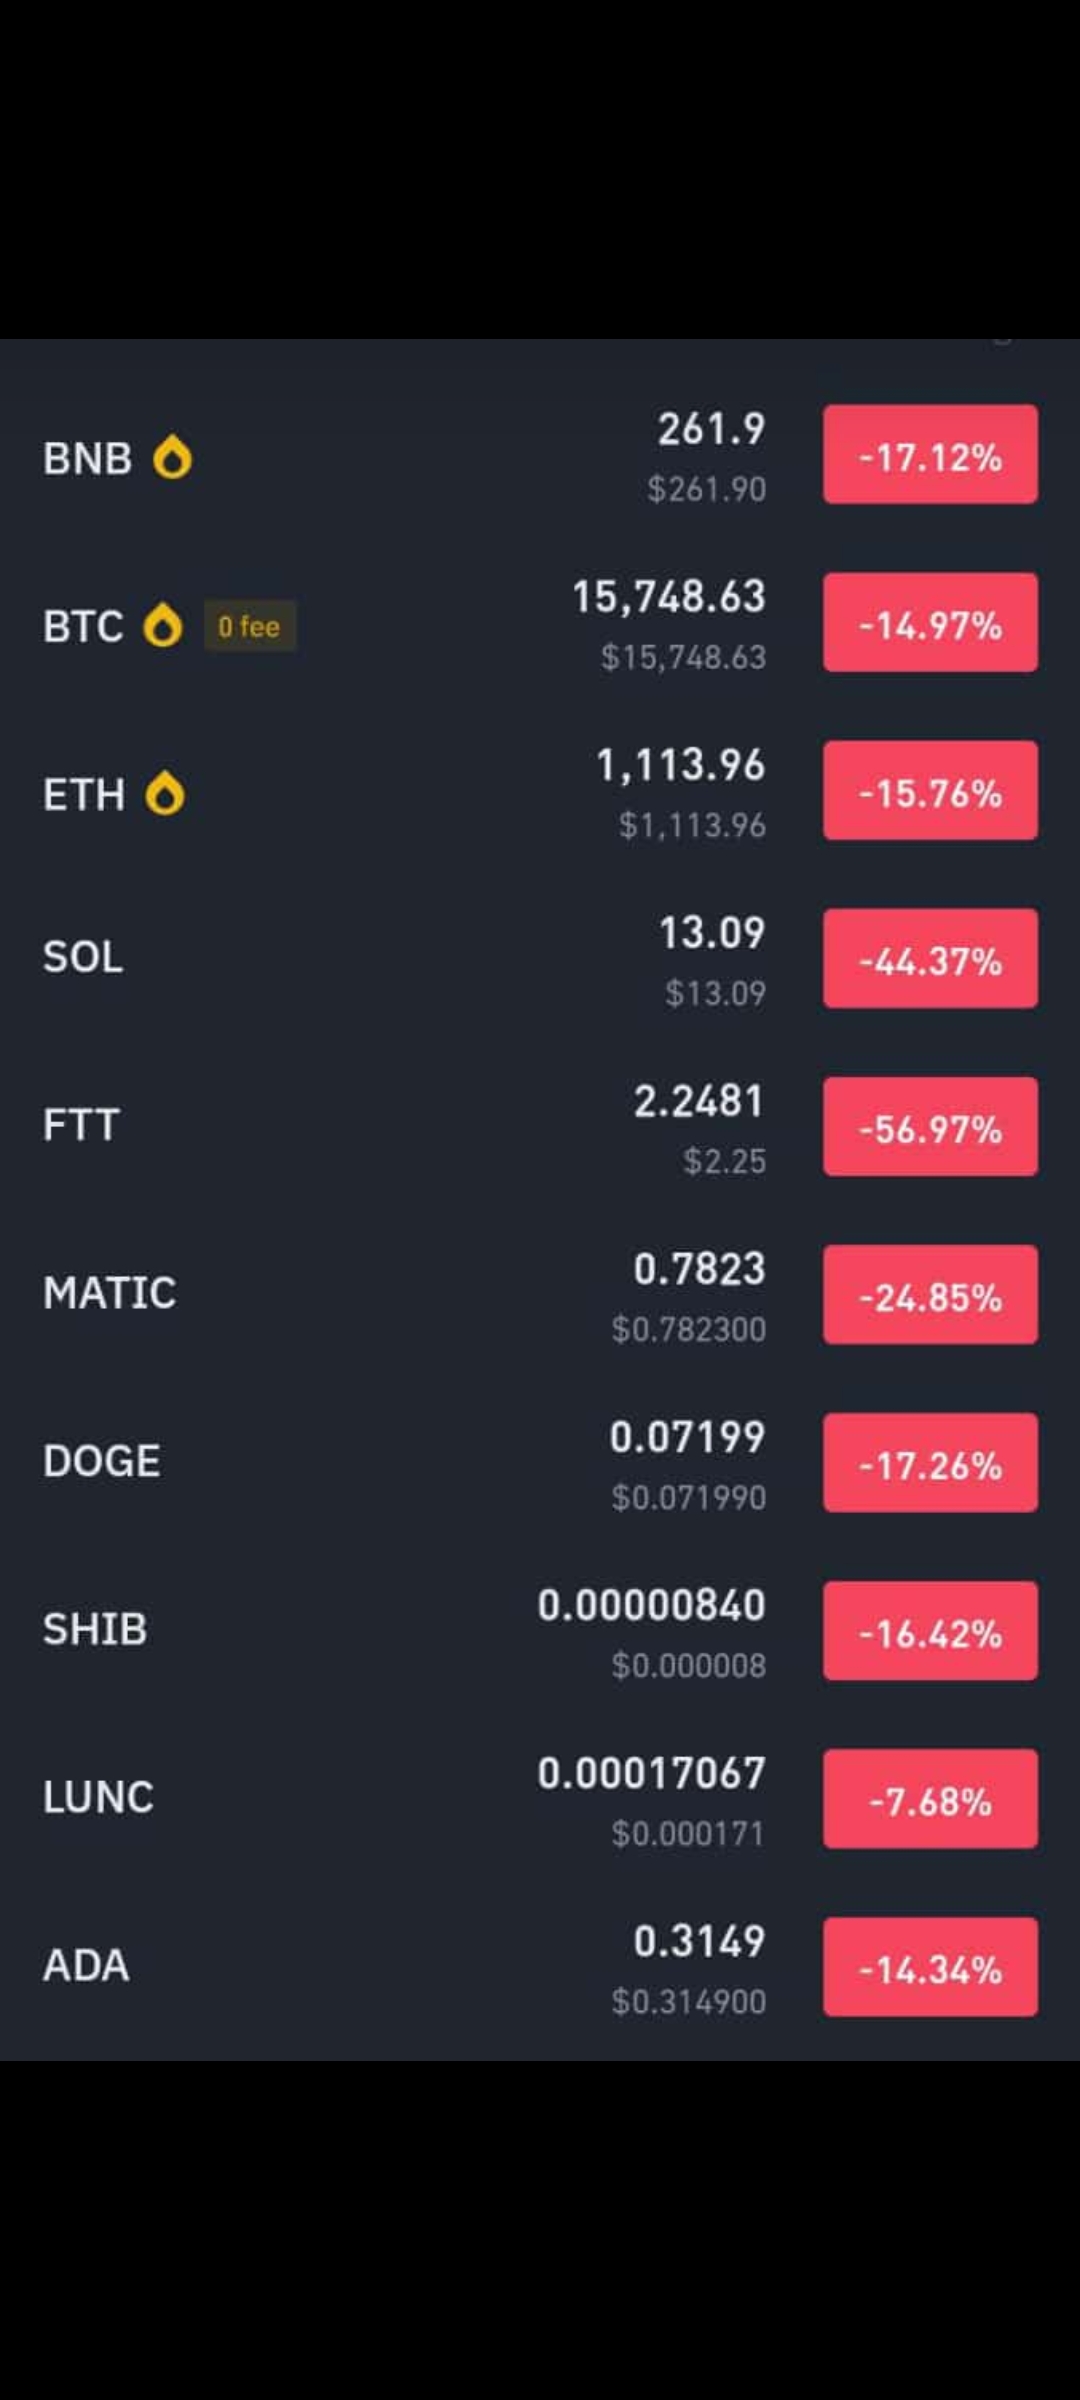Tap the MATIC -24.85% change badge
Image resolution: width=1080 pixels, height=2400 pixels.
[930, 1294]
